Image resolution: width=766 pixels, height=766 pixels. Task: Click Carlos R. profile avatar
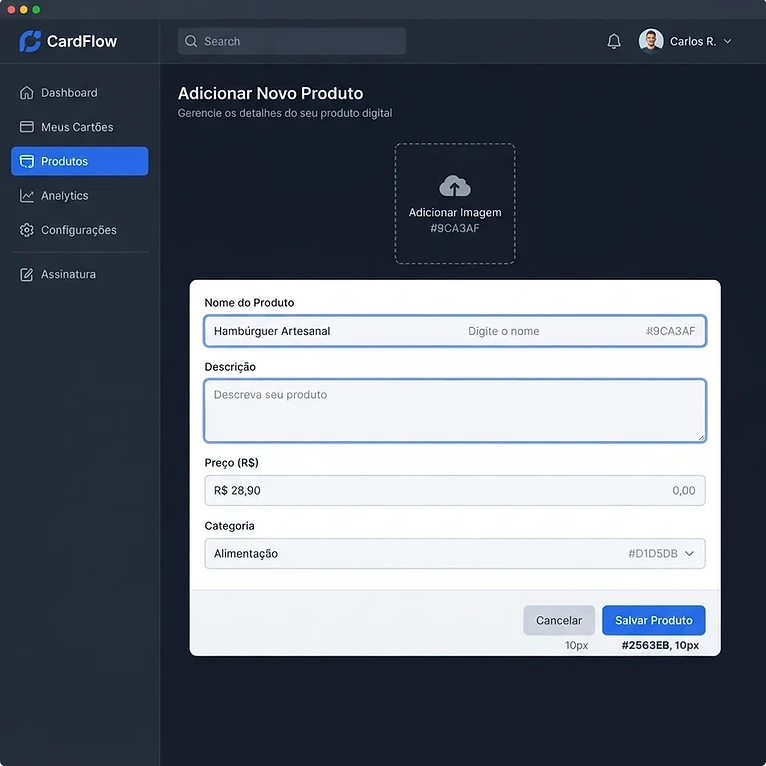click(651, 41)
